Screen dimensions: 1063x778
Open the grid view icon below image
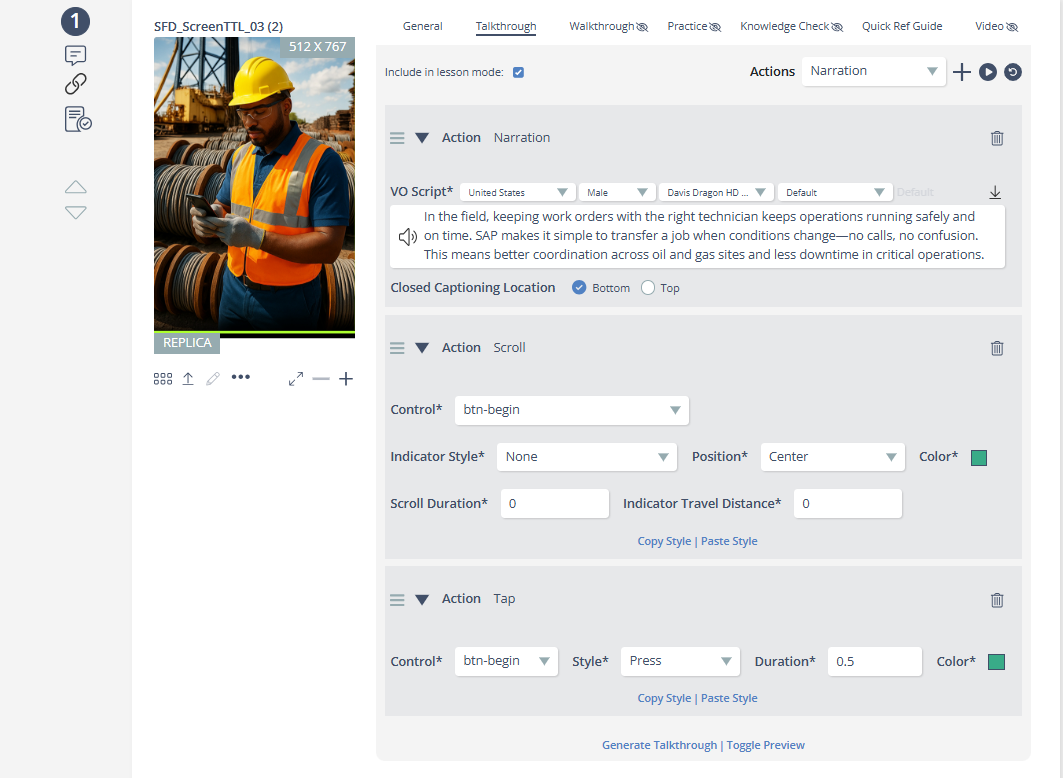coord(163,379)
